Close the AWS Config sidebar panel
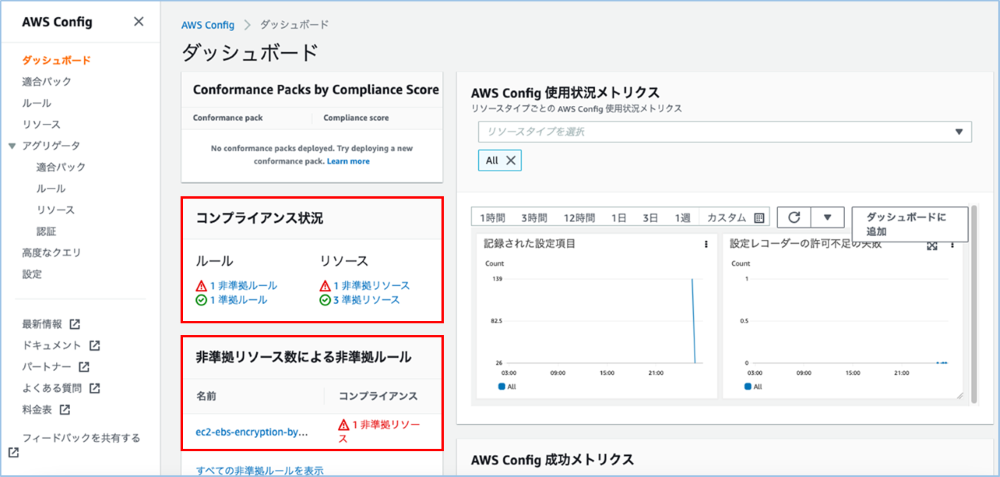Image resolution: width=1000 pixels, height=477 pixels. (x=138, y=22)
